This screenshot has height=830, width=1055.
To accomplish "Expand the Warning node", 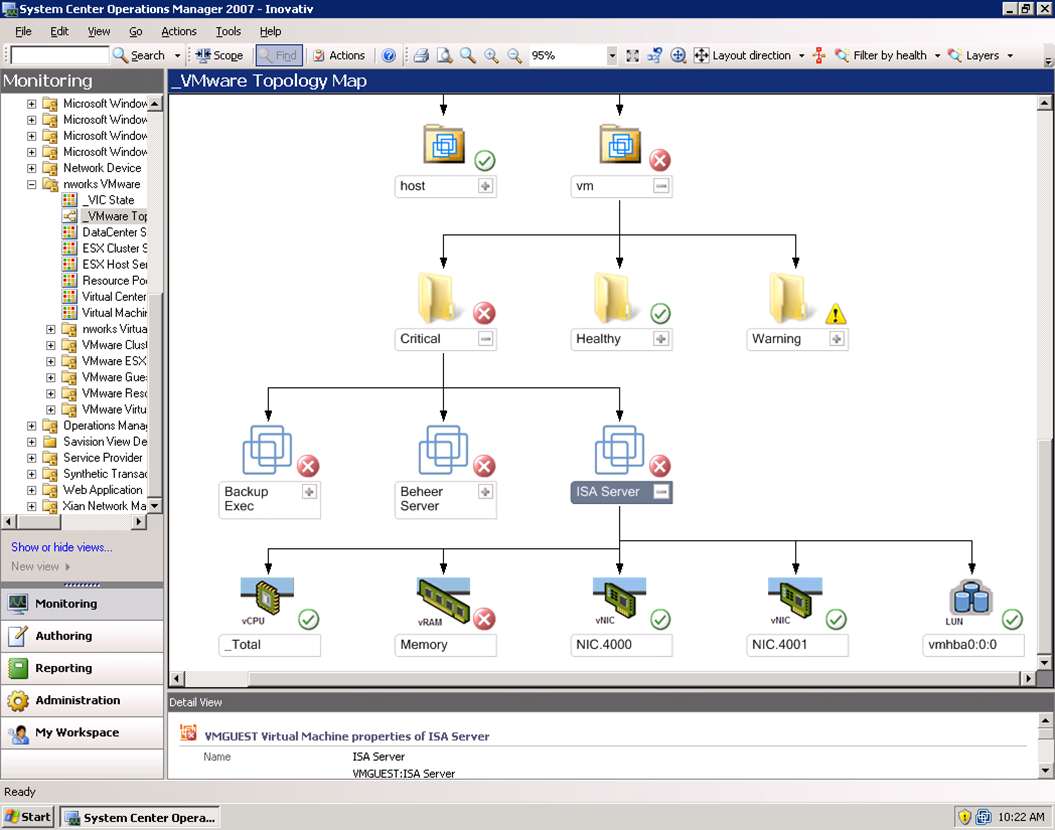I will (x=837, y=339).
